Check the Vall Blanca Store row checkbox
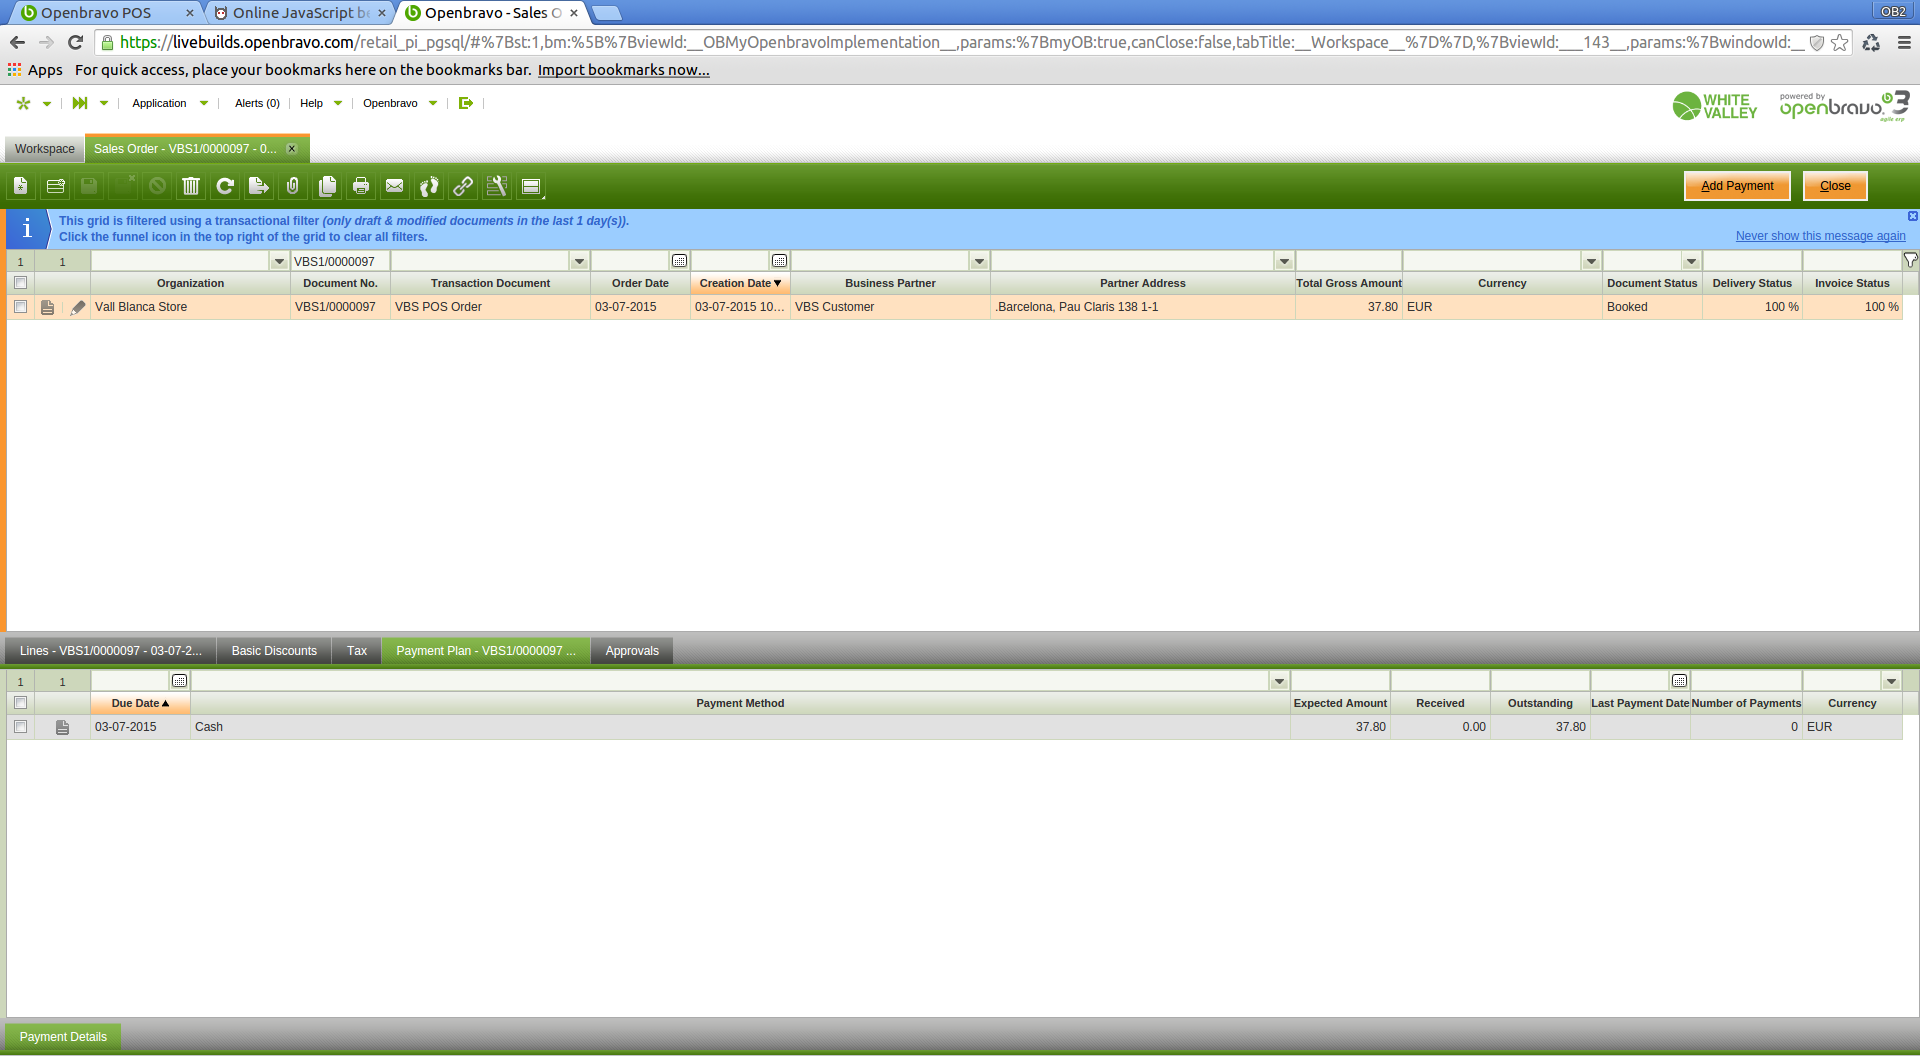This screenshot has width=1920, height=1056. point(20,307)
